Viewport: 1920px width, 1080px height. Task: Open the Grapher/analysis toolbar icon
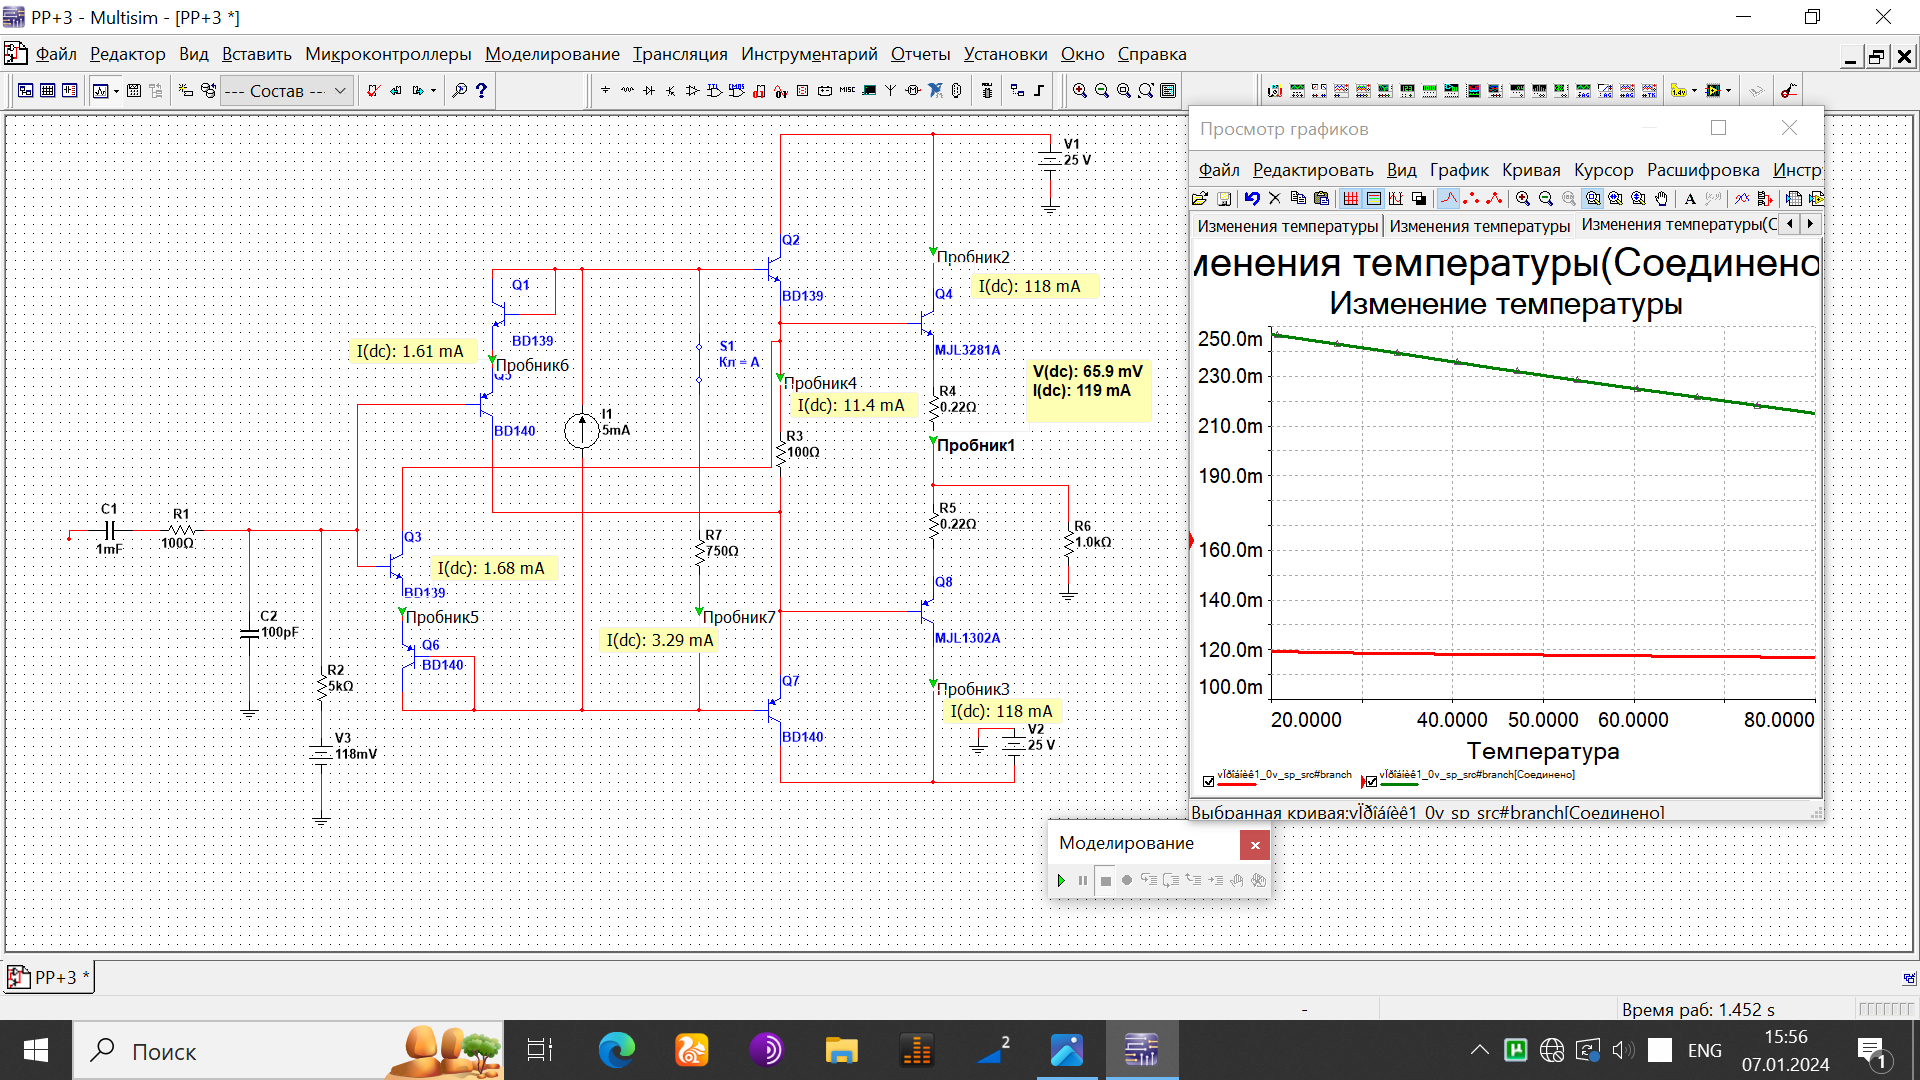(100, 91)
